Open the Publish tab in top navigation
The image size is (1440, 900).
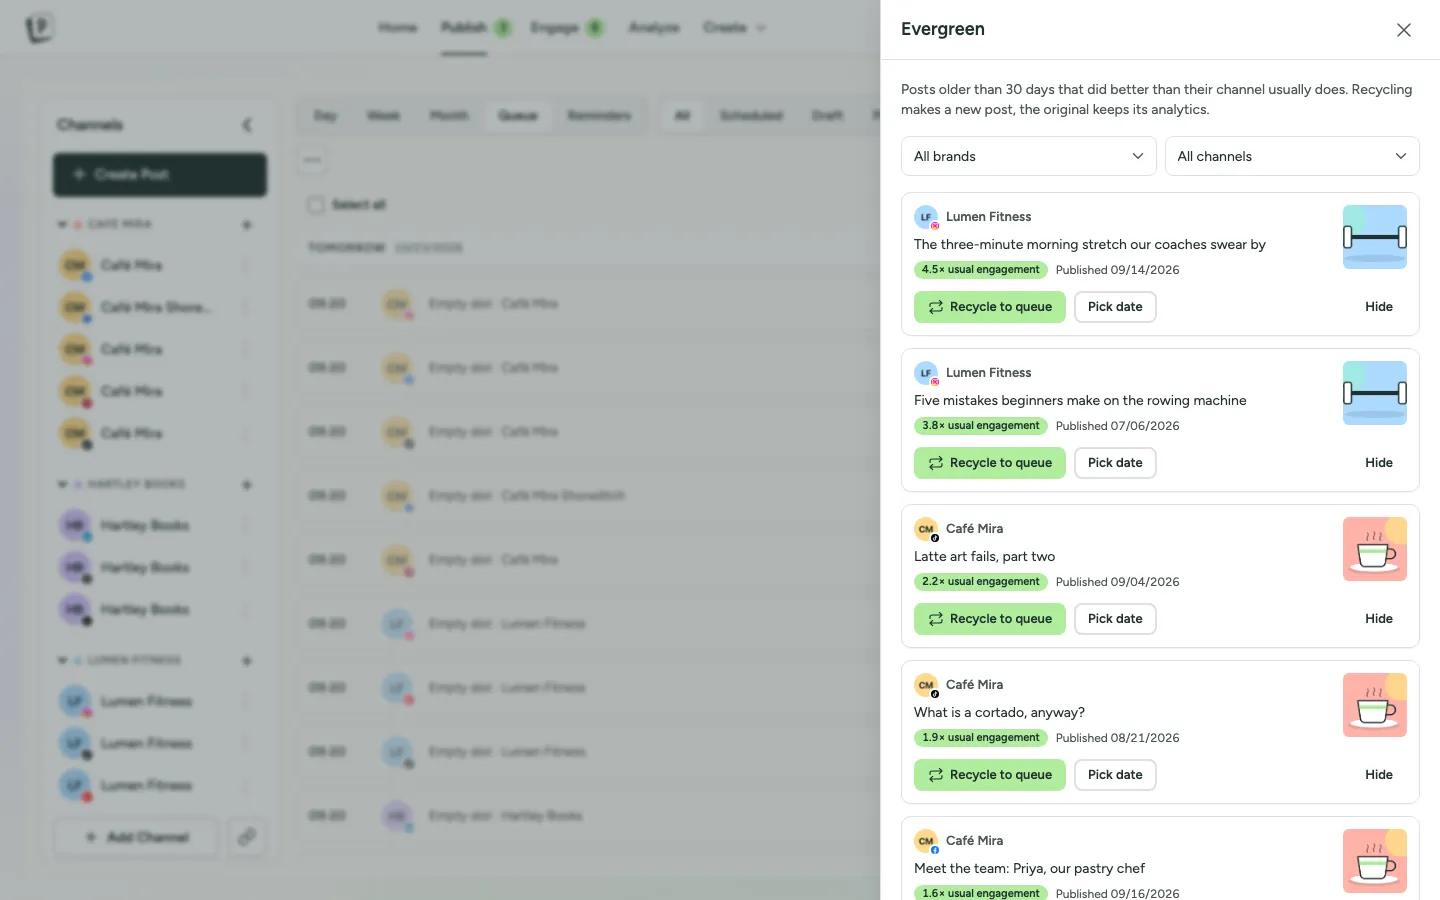(464, 27)
